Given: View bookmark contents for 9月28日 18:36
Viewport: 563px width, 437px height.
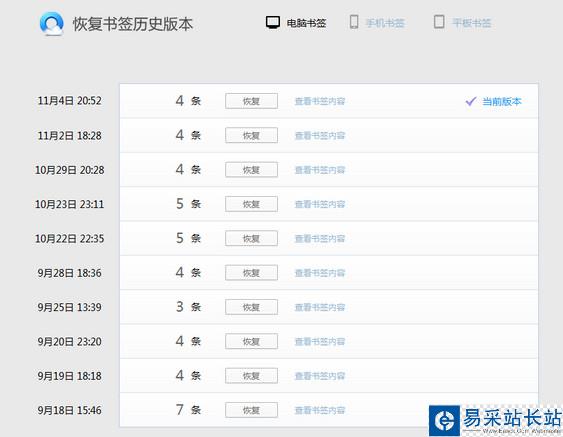Looking at the screenshot, I should coord(320,273).
